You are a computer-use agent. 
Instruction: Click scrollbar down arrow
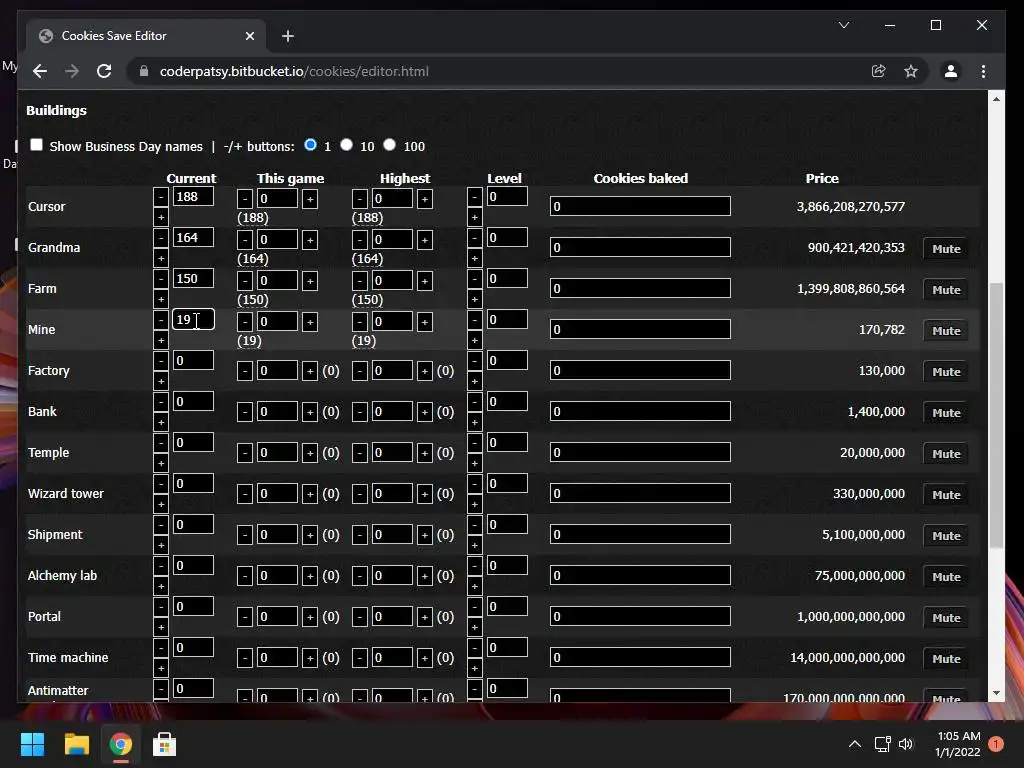pos(996,693)
